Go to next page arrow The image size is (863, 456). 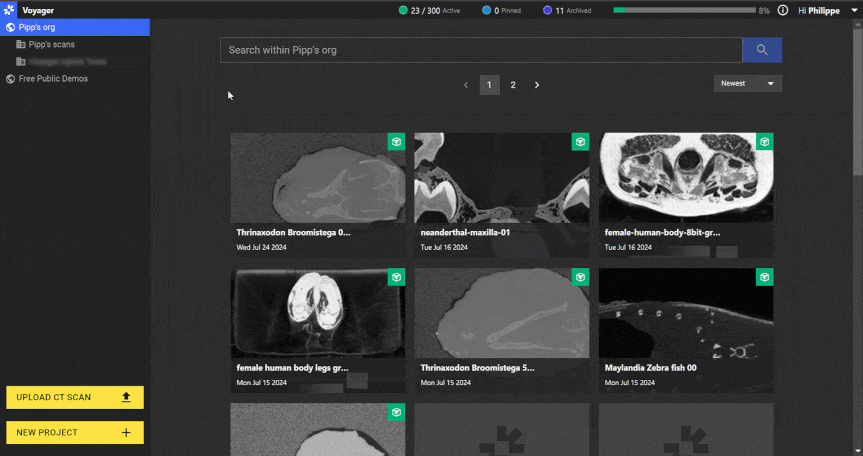[537, 85]
